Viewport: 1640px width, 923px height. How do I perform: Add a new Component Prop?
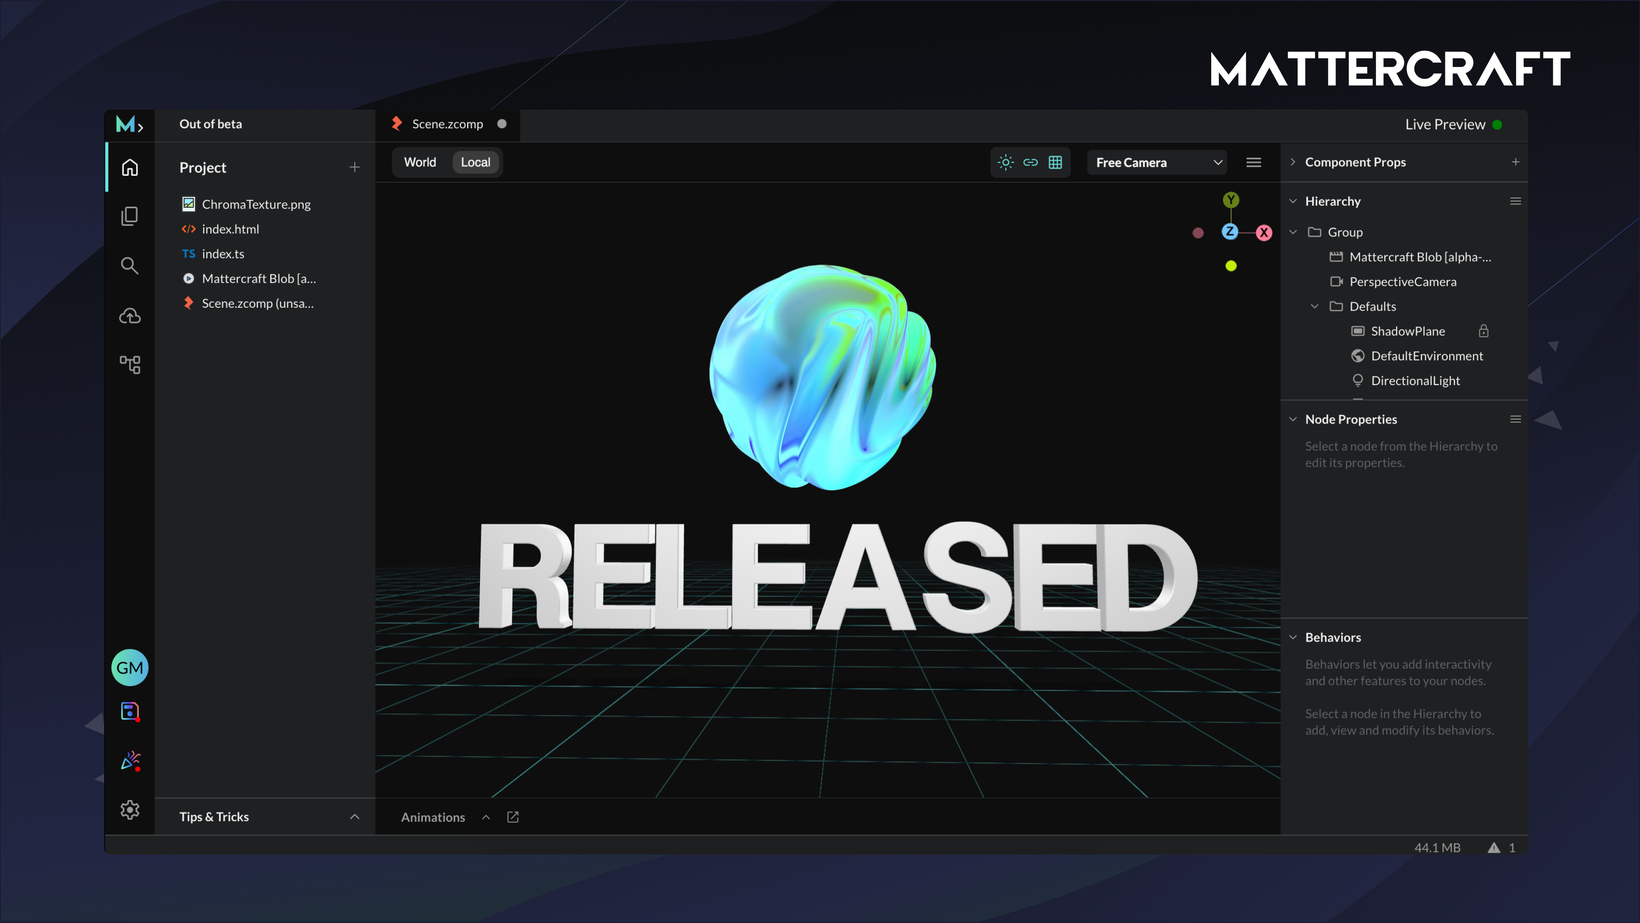tap(1515, 162)
